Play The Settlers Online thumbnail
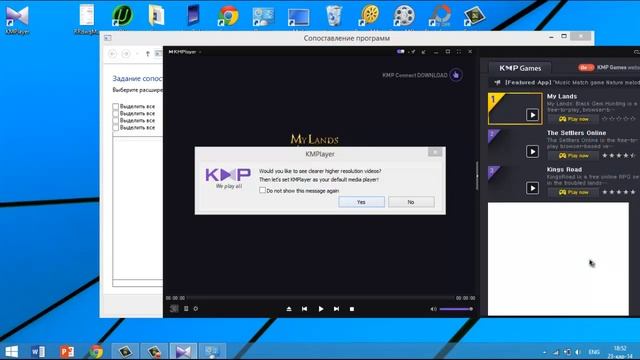Viewport: 640px width, 360px height. [515, 145]
